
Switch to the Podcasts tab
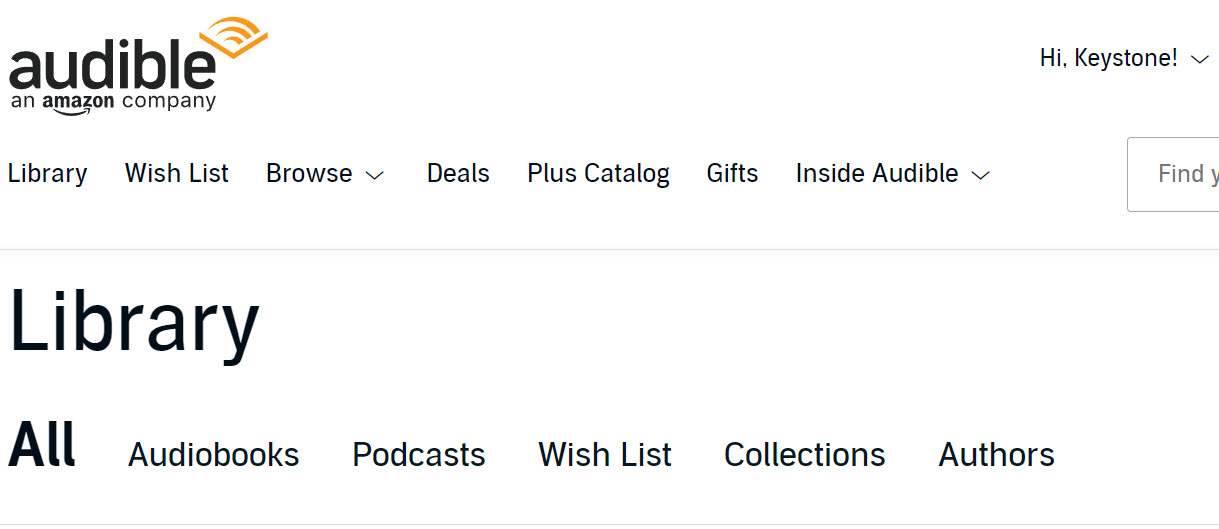[x=419, y=455]
